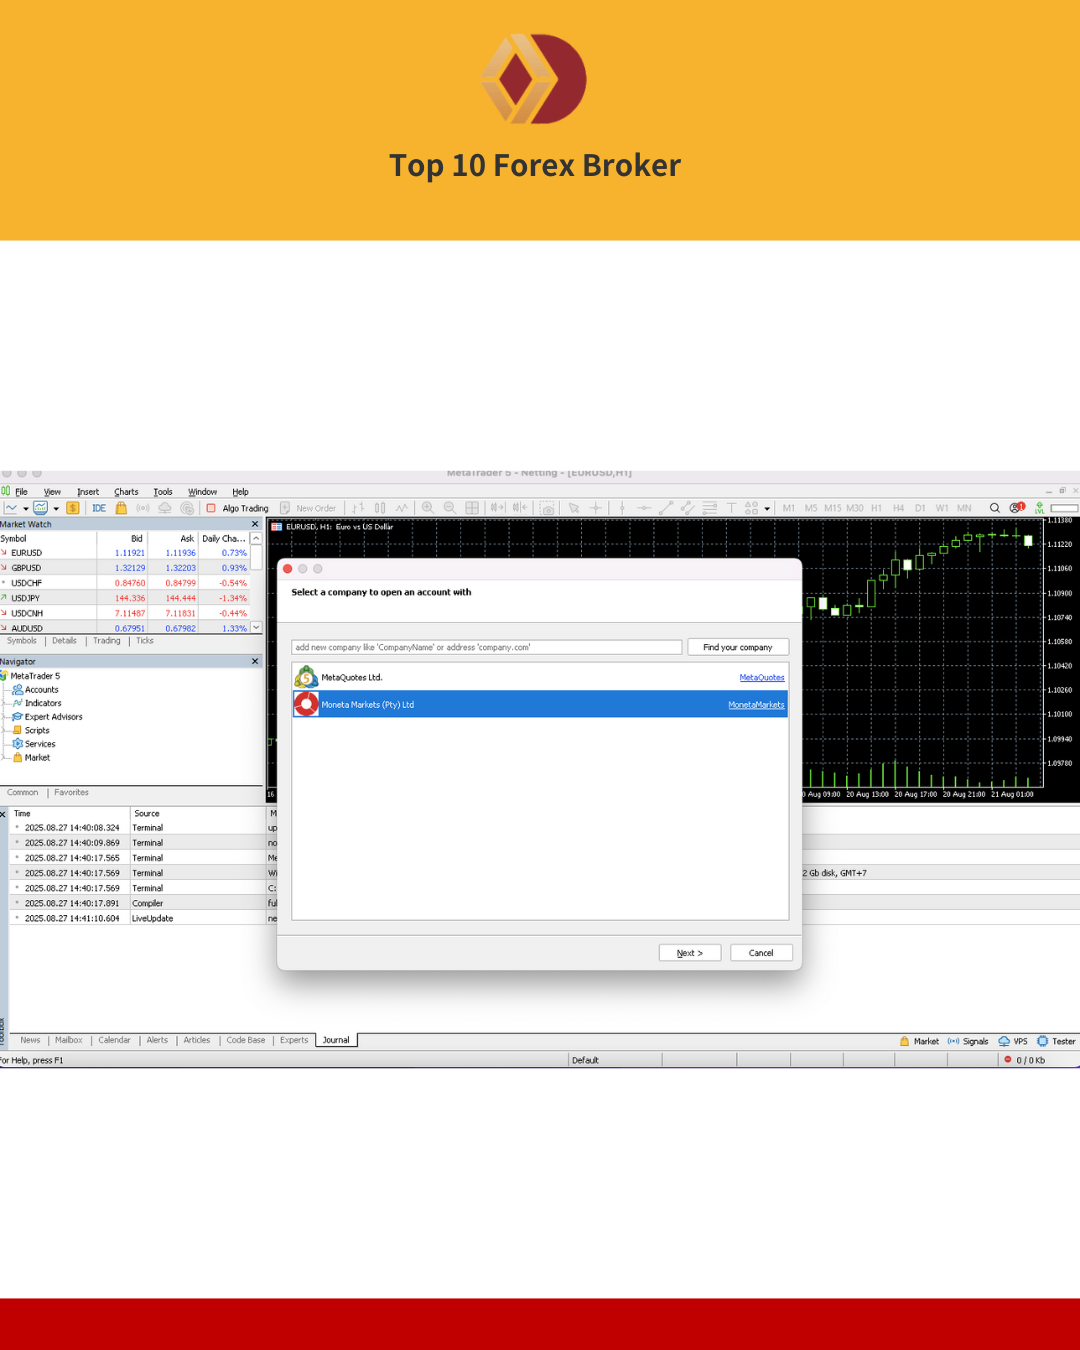Click the VPS cloud toolbar icon

tap(165, 508)
